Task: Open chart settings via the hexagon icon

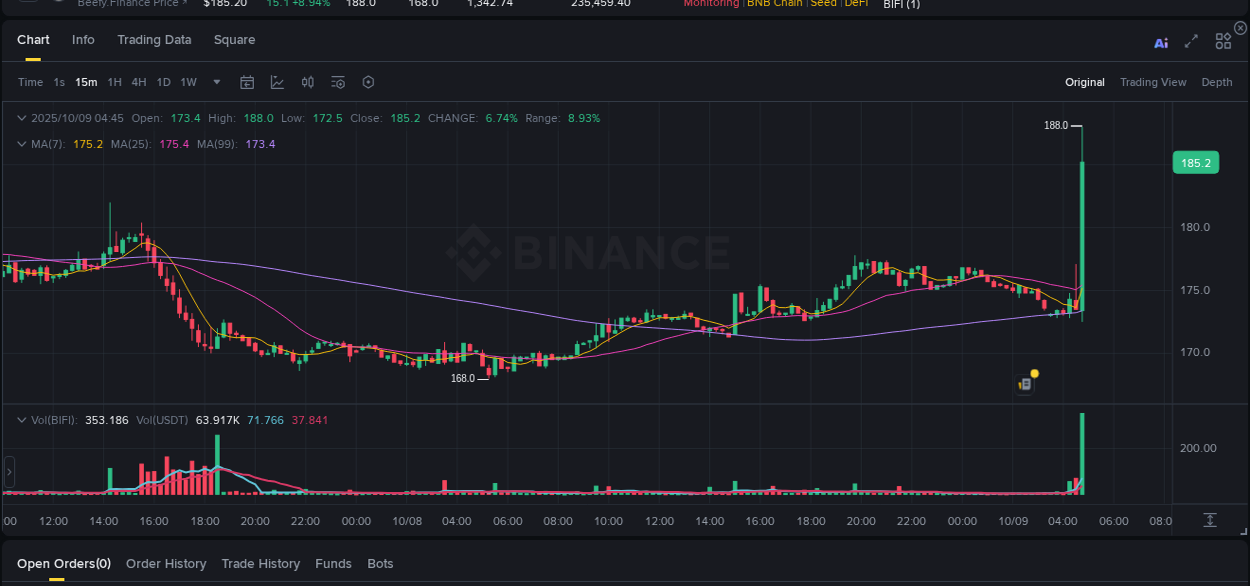Action: (x=368, y=82)
